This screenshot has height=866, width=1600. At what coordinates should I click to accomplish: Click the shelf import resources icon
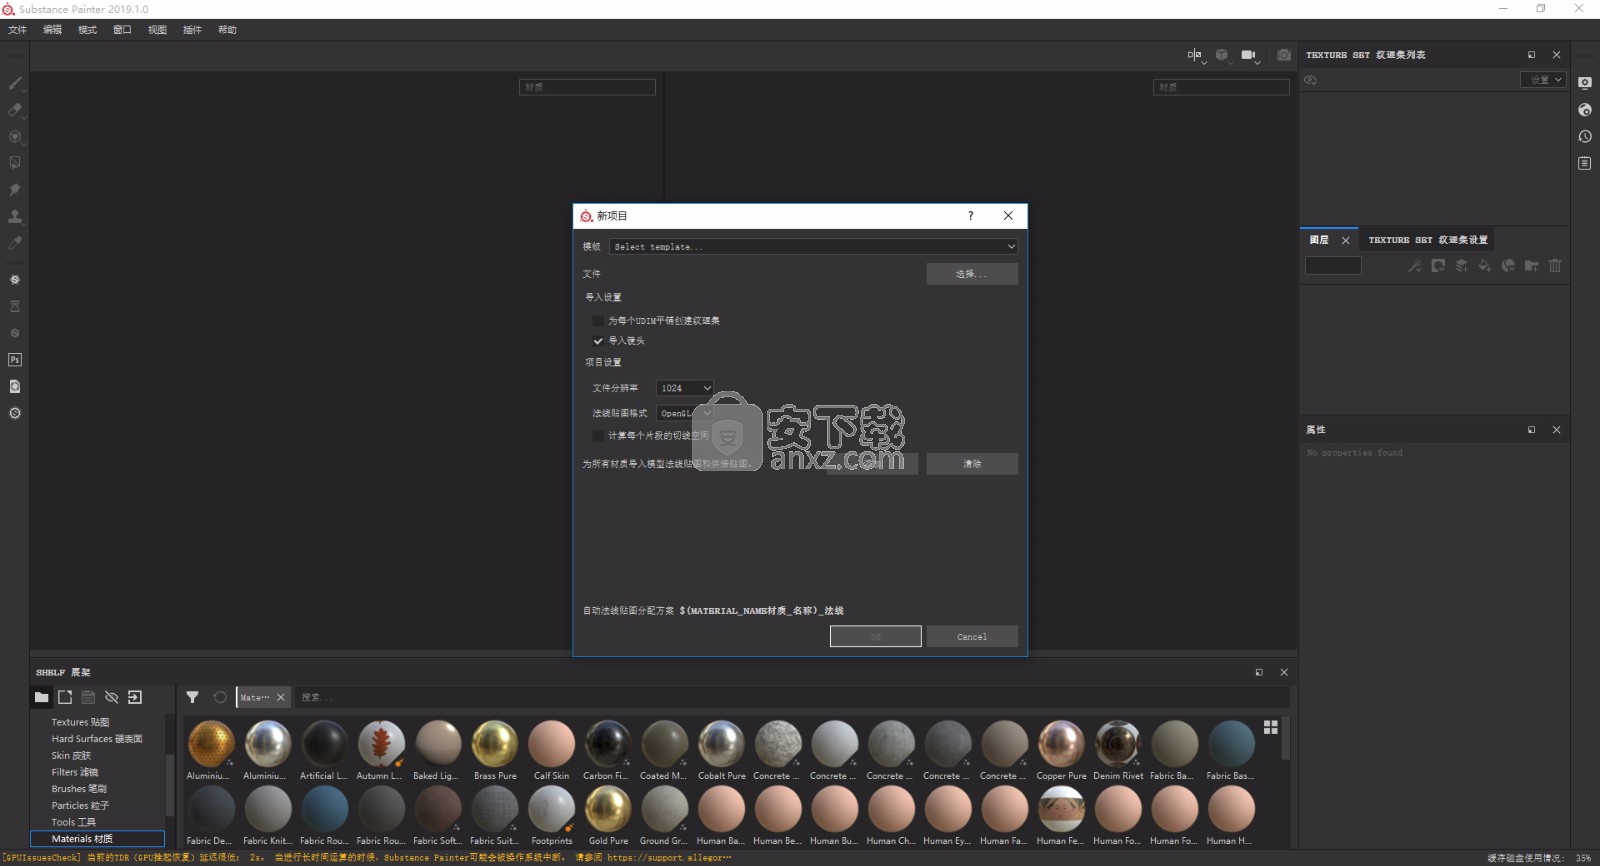[x=135, y=697]
